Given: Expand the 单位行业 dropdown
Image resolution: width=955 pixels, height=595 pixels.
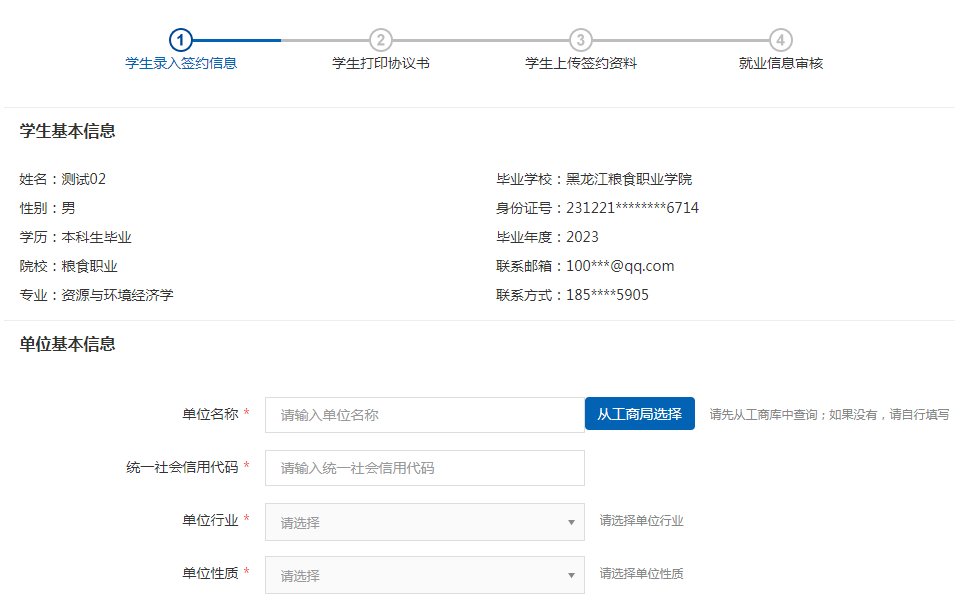Looking at the screenshot, I should pos(424,522).
